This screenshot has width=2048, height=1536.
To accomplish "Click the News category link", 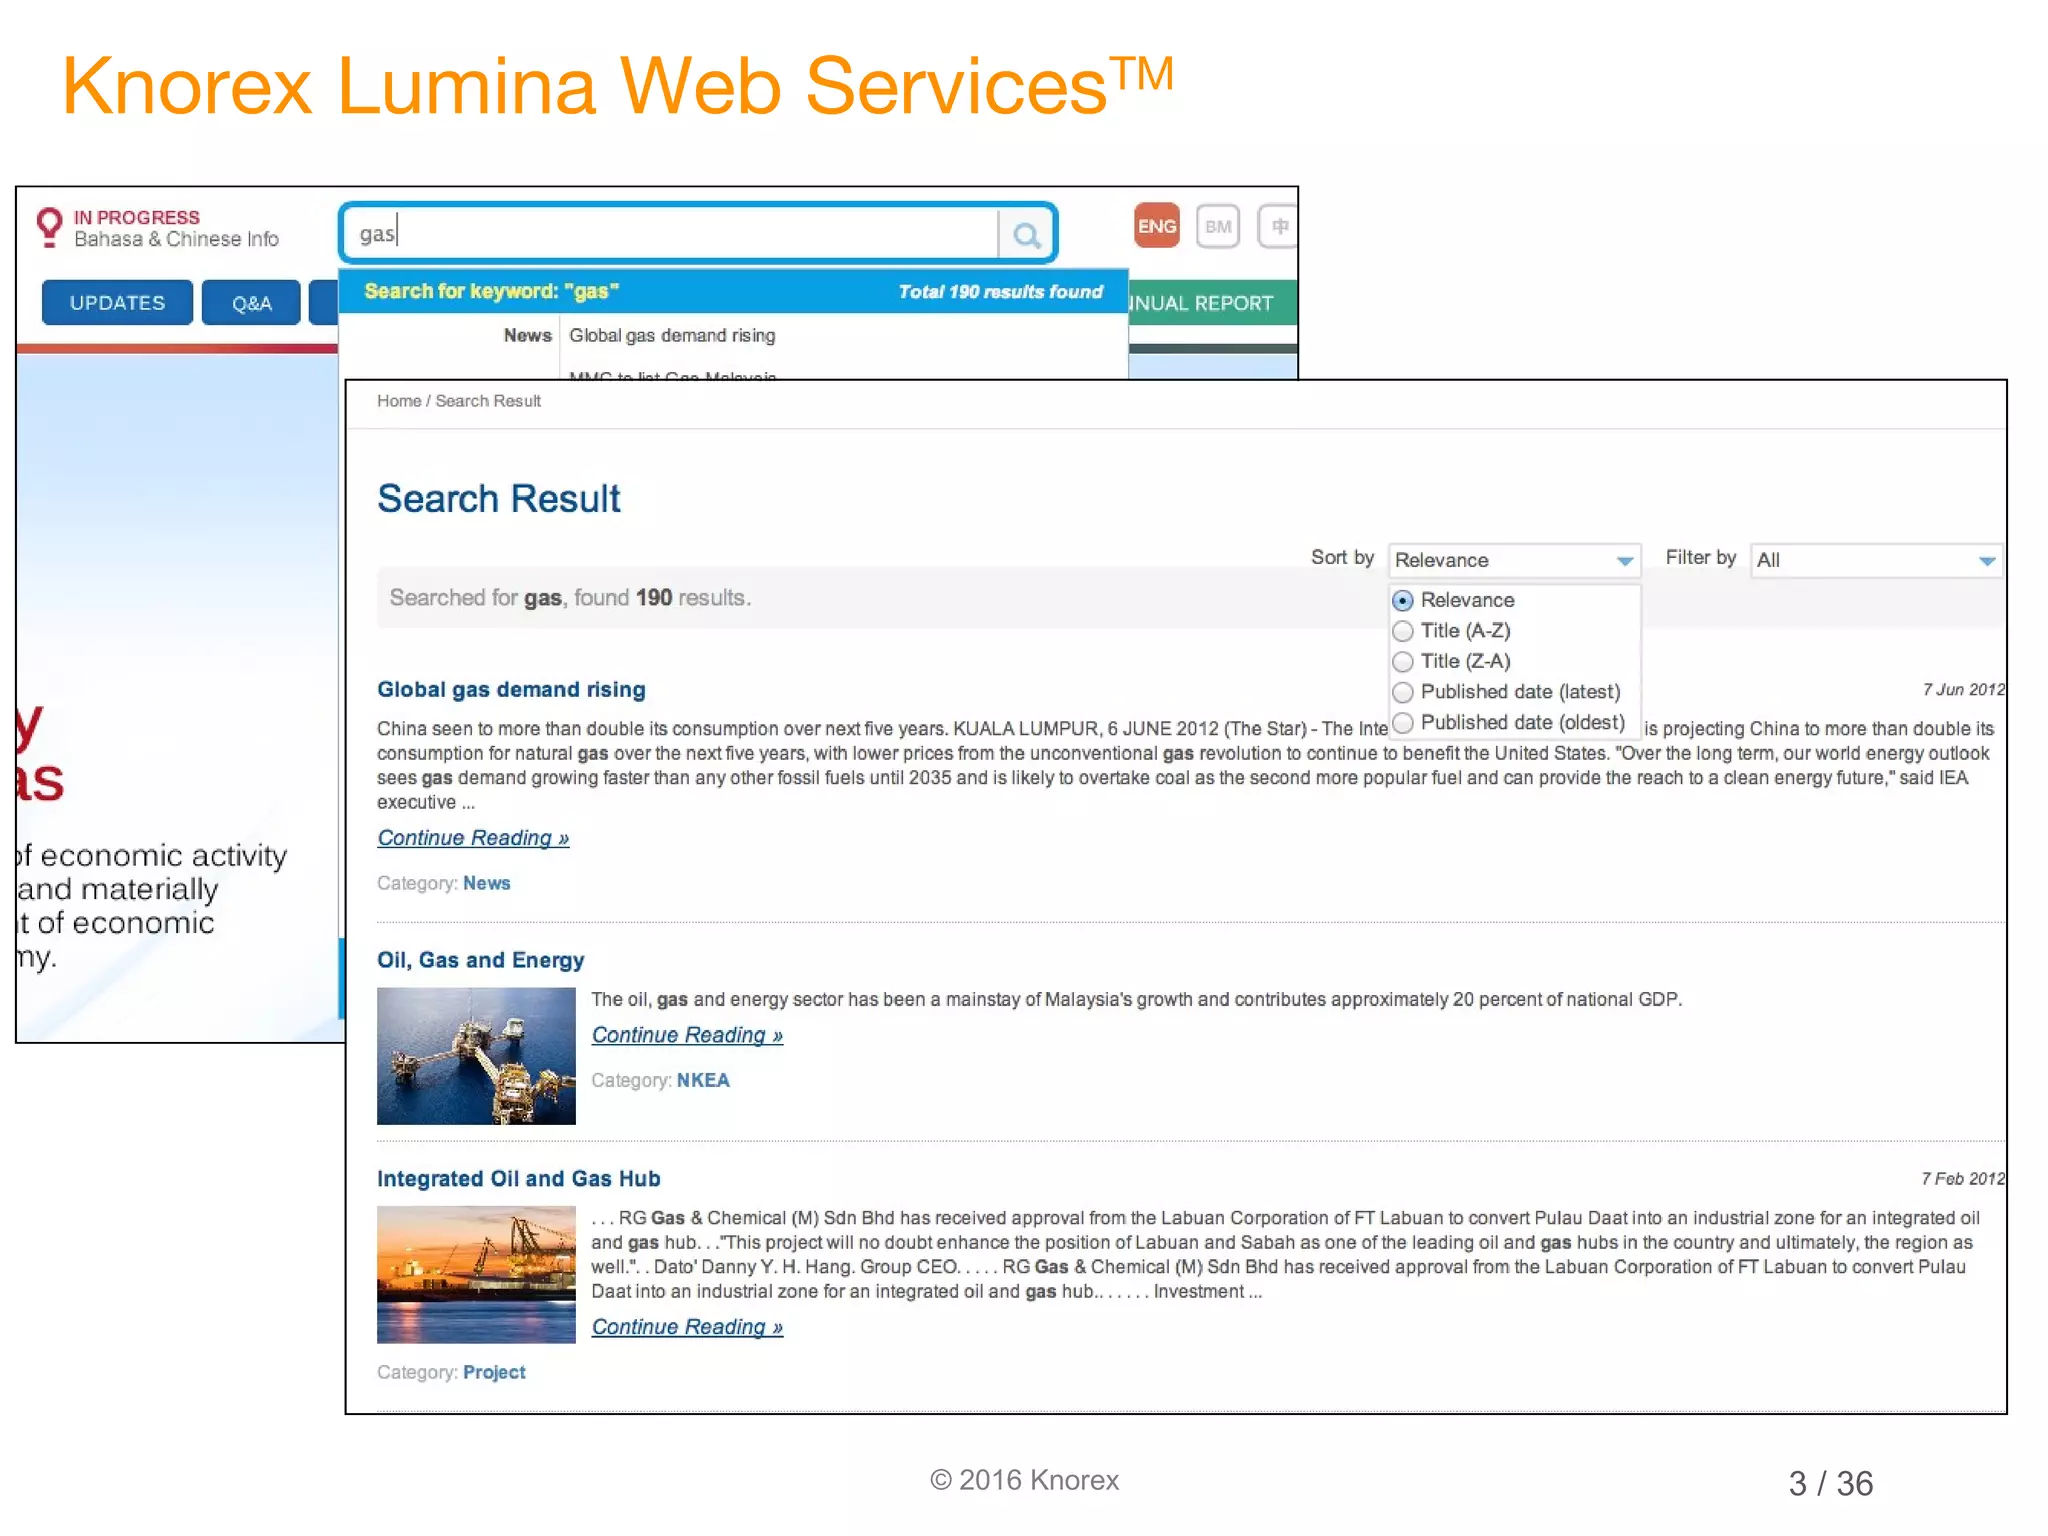I will [x=486, y=883].
